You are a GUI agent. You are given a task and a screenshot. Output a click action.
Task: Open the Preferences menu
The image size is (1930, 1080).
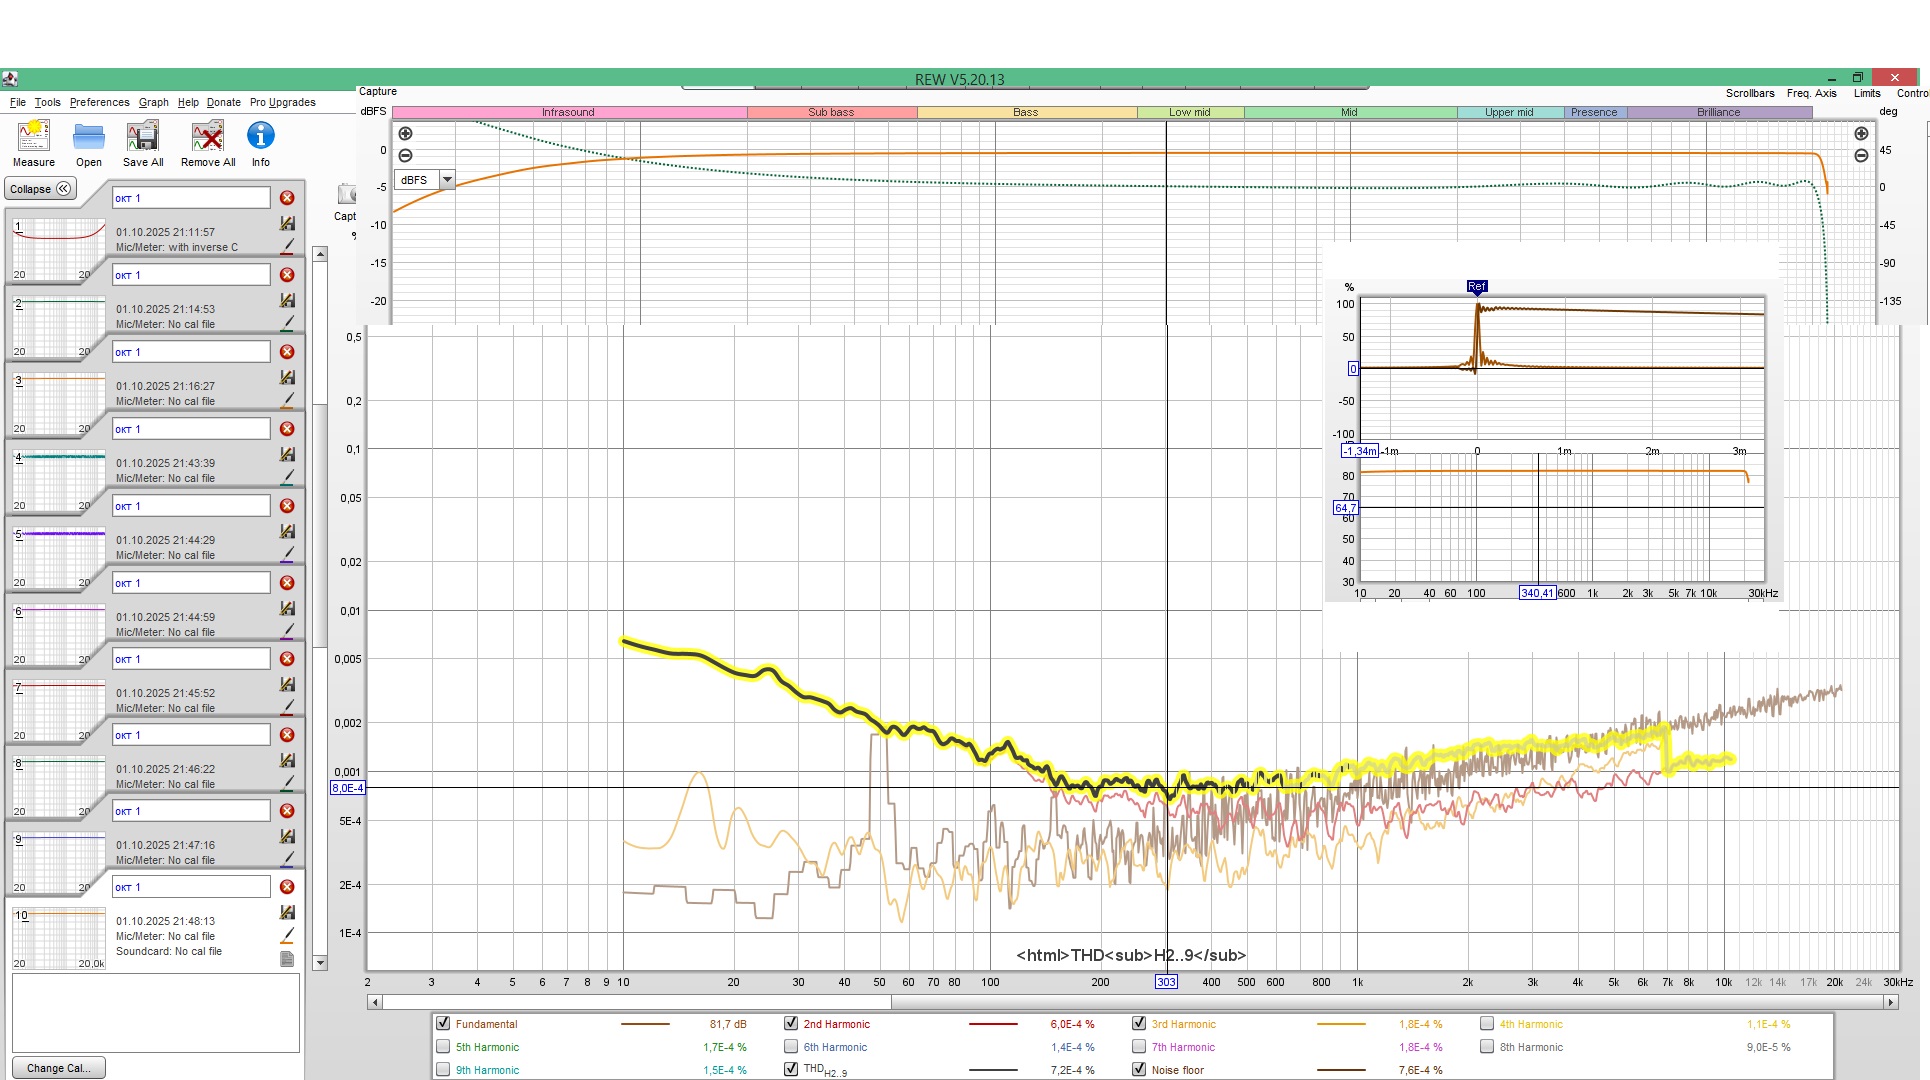(99, 102)
